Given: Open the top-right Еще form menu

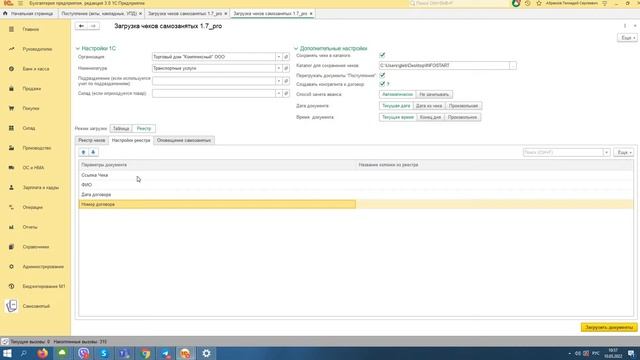Looking at the screenshot, I should [627, 38].
